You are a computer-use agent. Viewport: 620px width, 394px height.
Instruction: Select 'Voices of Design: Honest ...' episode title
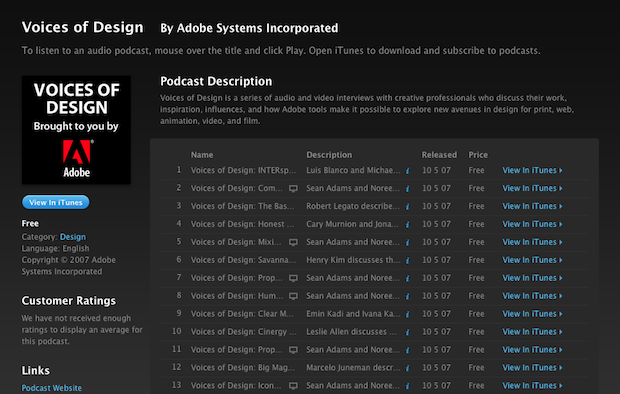pos(242,224)
